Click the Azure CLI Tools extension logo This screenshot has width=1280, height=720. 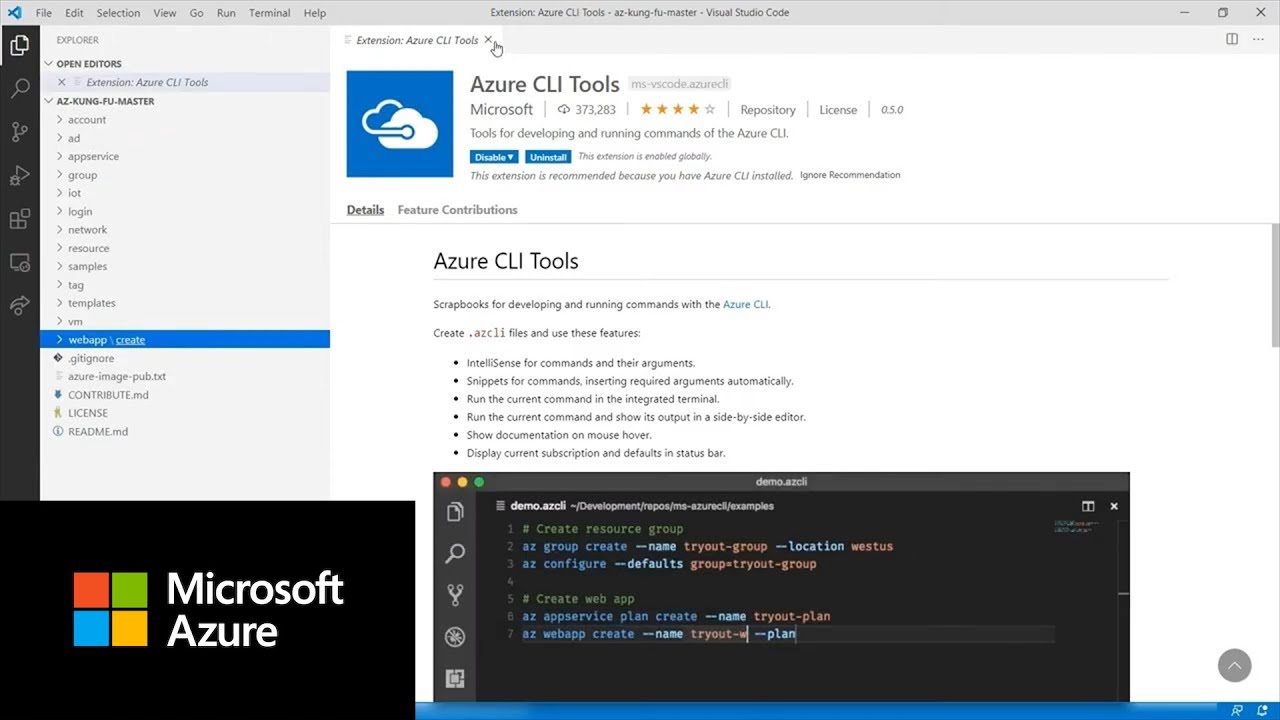tap(400, 124)
